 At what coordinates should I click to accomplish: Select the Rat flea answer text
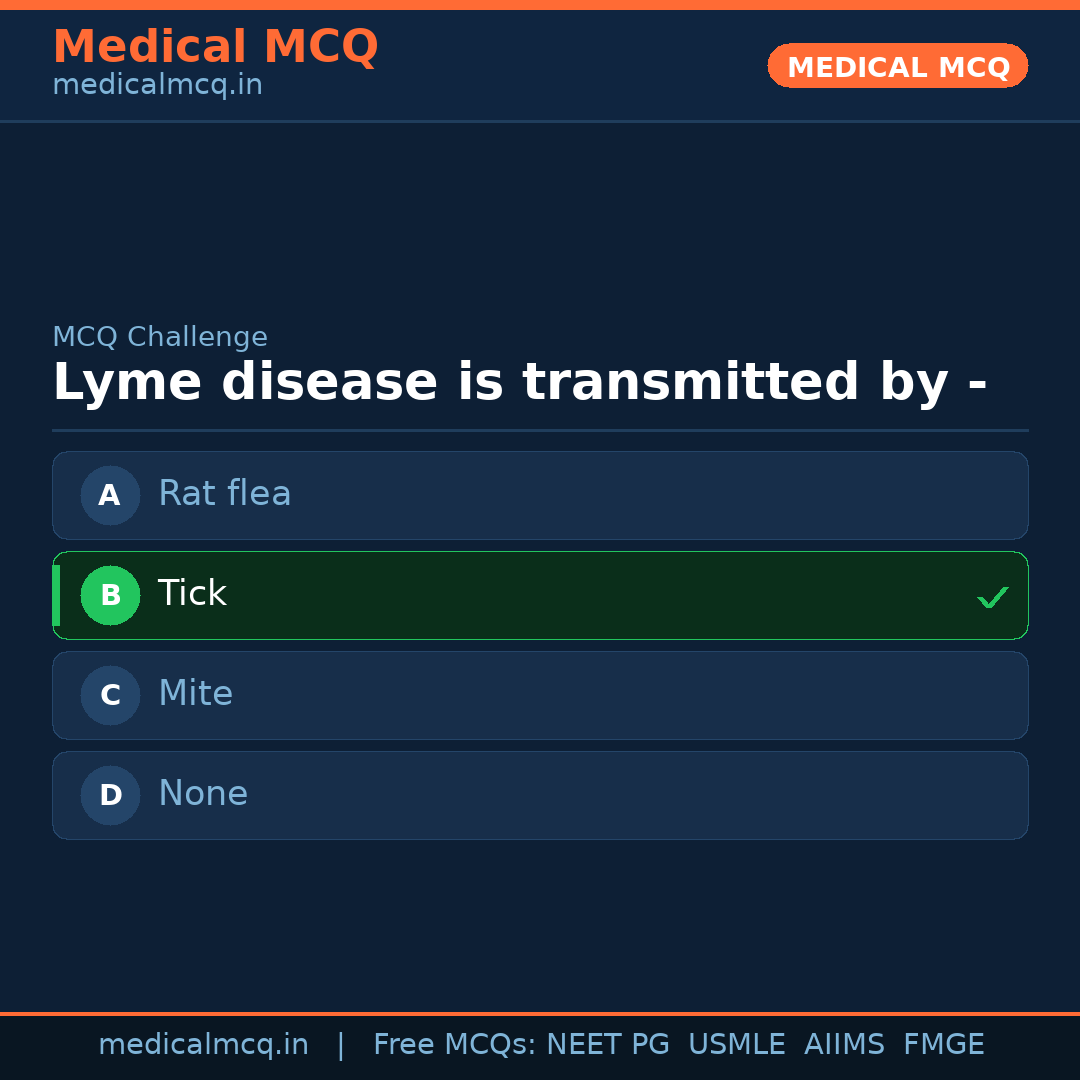(x=224, y=494)
